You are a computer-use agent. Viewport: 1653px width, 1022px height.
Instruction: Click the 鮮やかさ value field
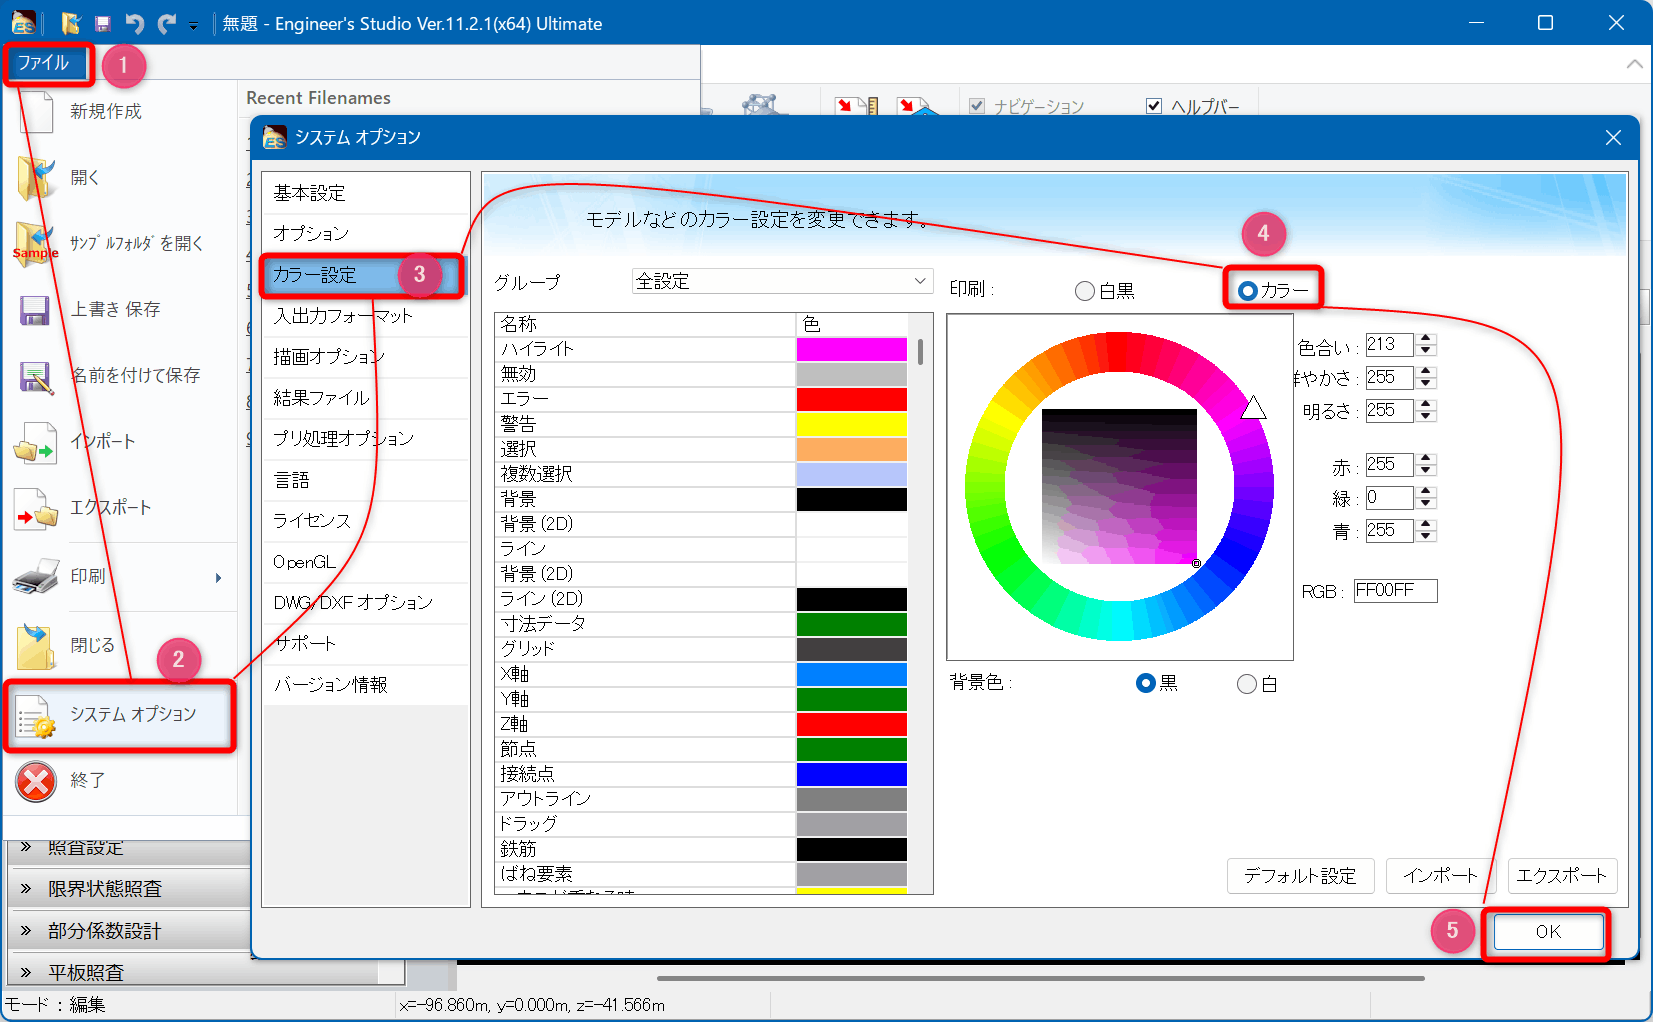pos(1390,378)
